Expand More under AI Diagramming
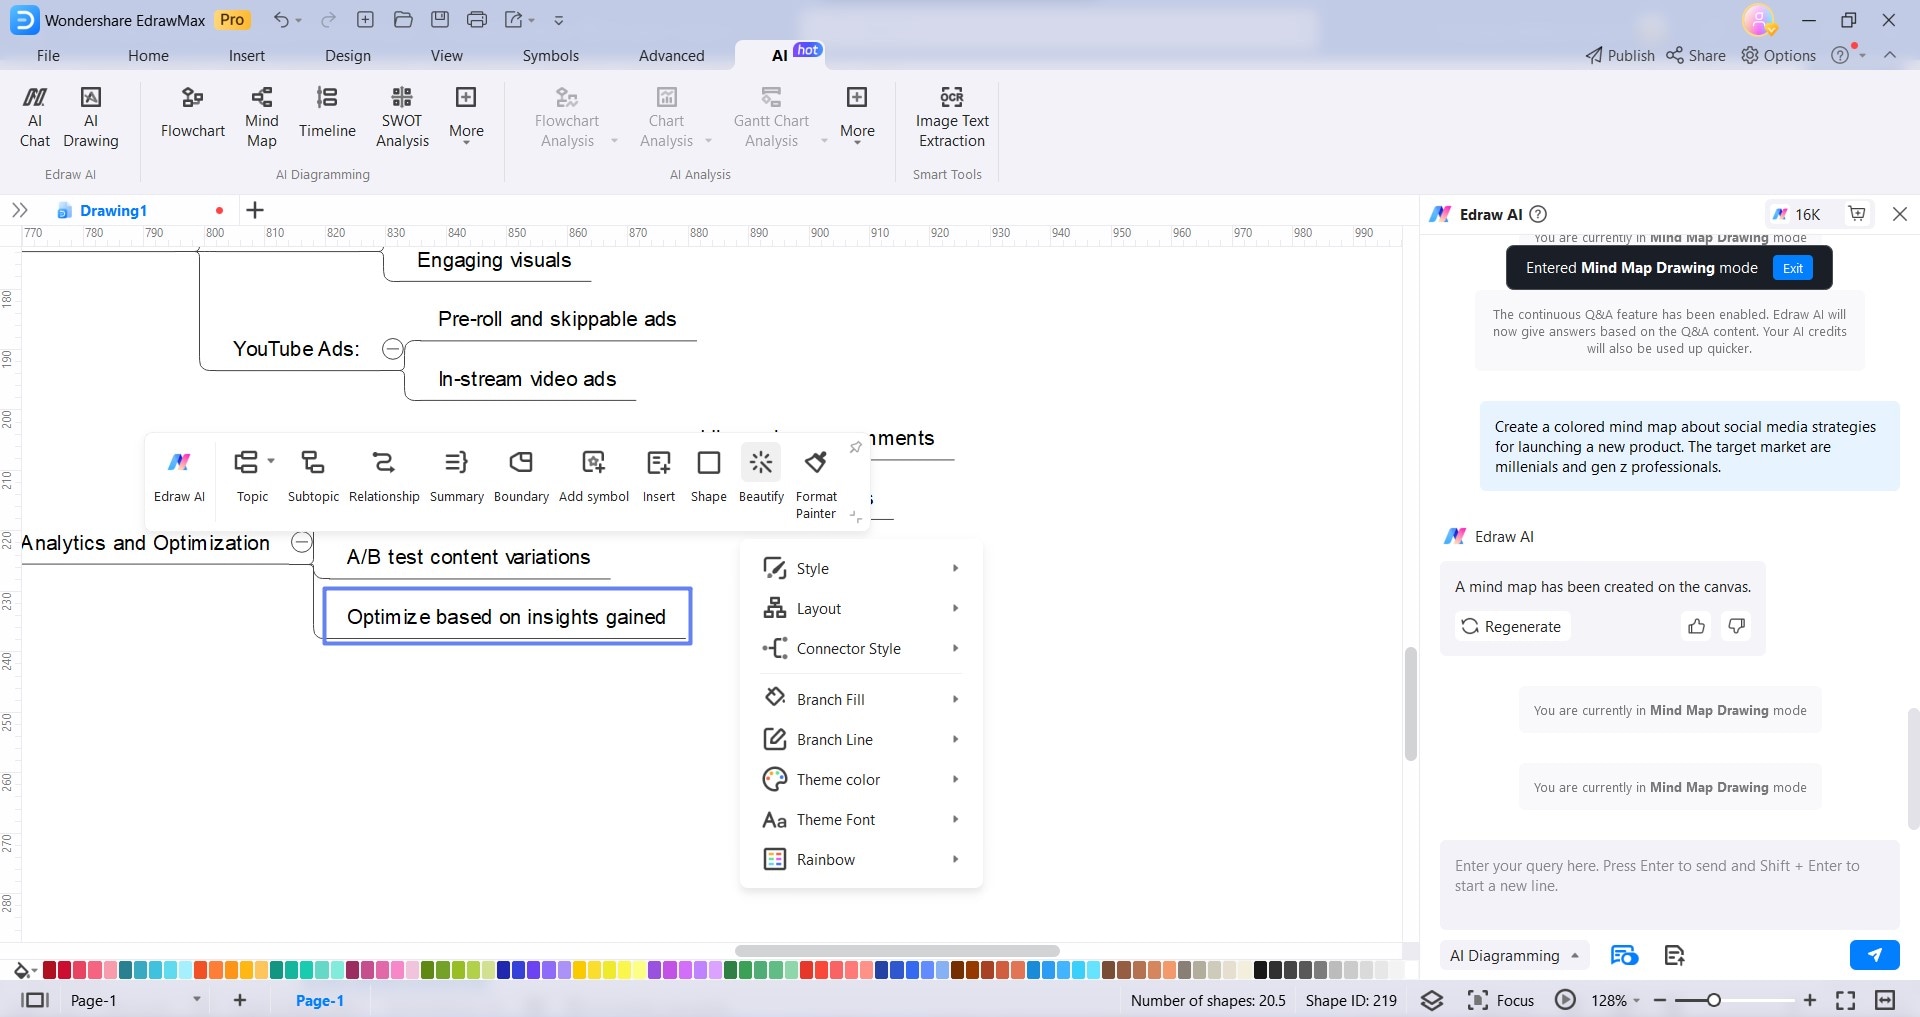The image size is (1920, 1017). pyautogui.click(x=466, y=117)
